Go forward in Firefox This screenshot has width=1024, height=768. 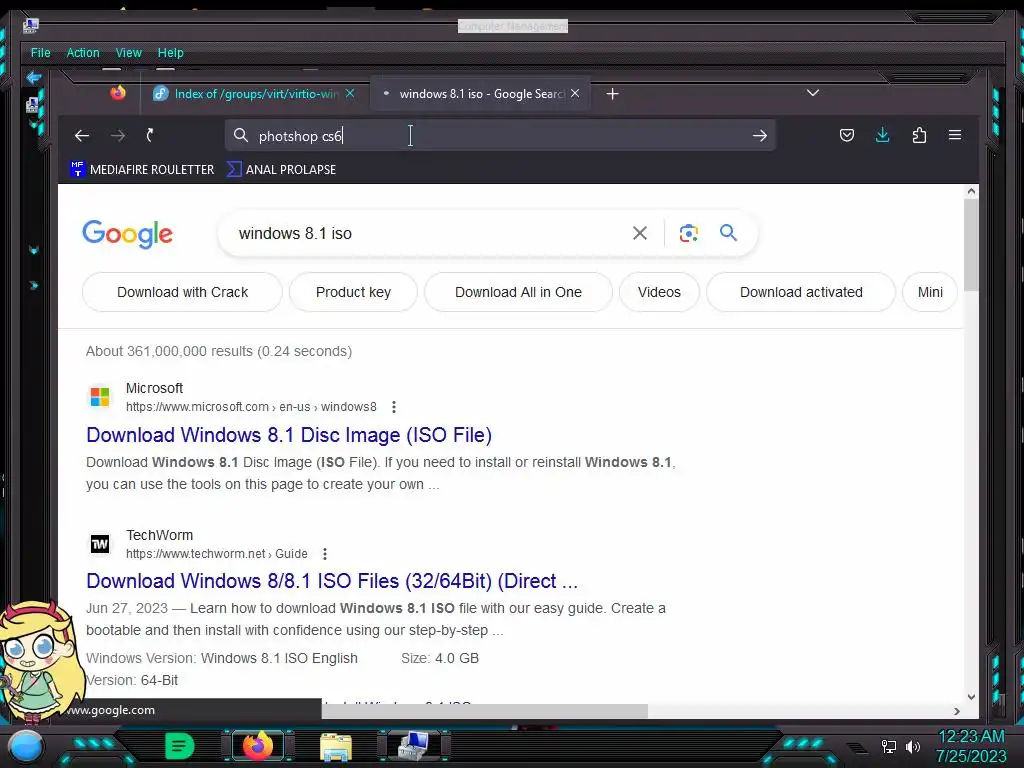118,136
